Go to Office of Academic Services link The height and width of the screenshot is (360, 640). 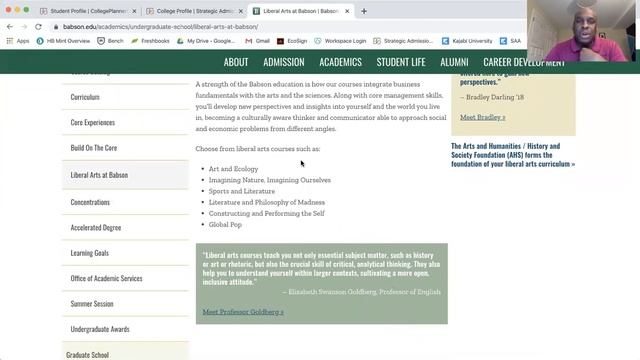(x=107, y=278)
